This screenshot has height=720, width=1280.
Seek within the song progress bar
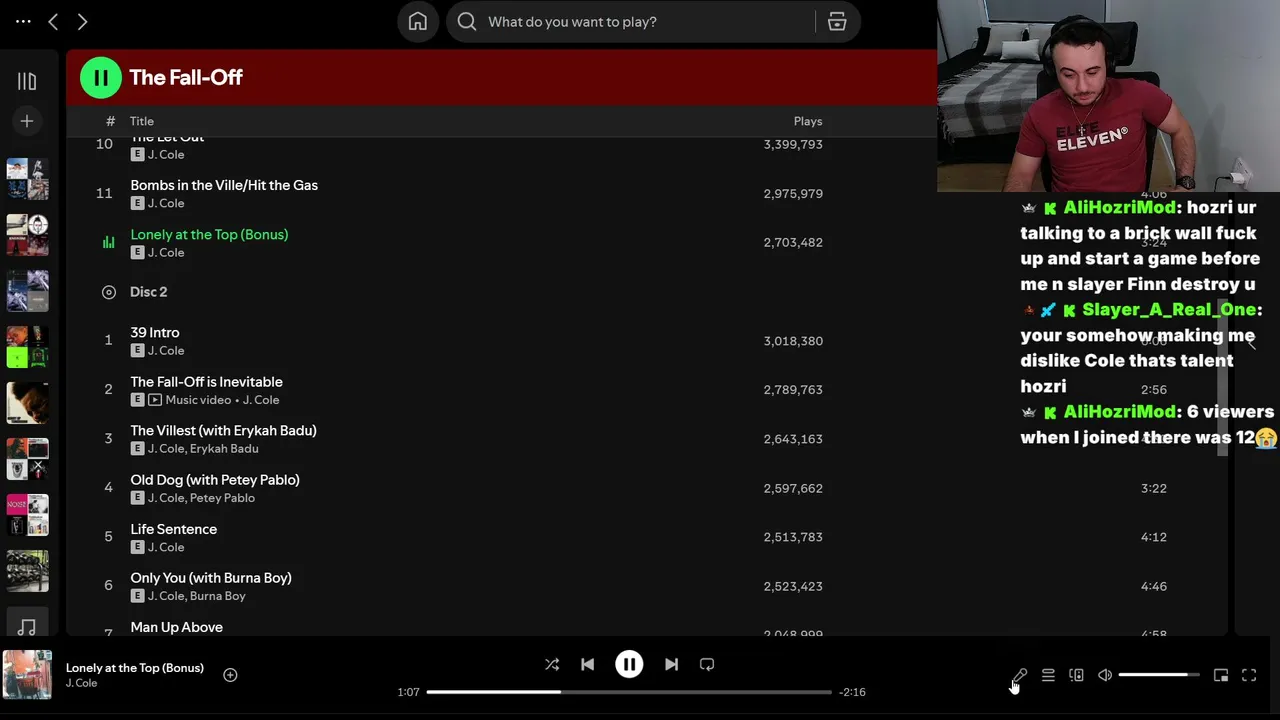point(629,692)
